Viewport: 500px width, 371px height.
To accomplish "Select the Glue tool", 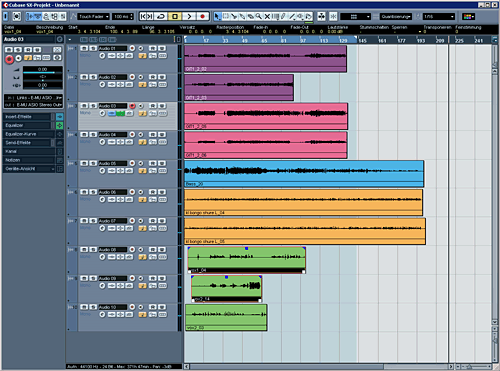I will tap(242, 16).
